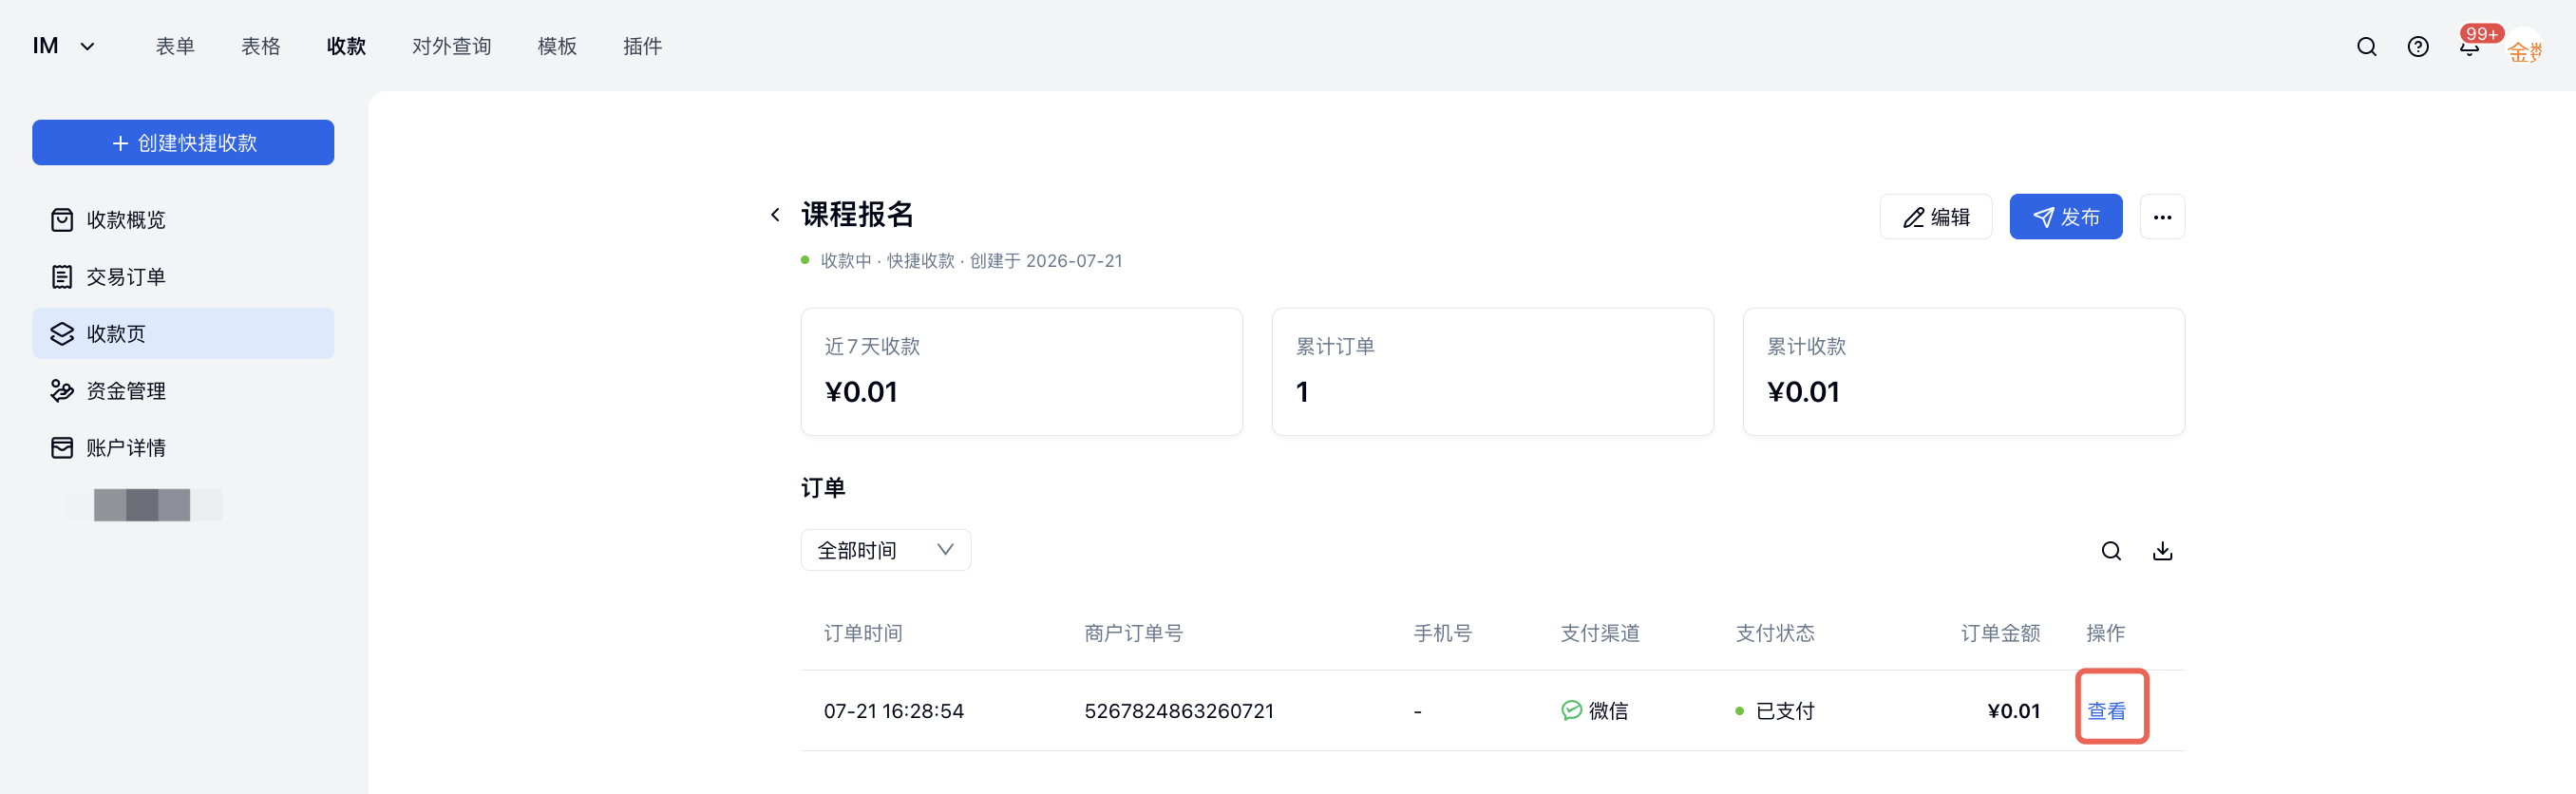Screen dimensions: 2576x794
Task: Search orders with the magnifier icon
Action: pos(2111,551)
